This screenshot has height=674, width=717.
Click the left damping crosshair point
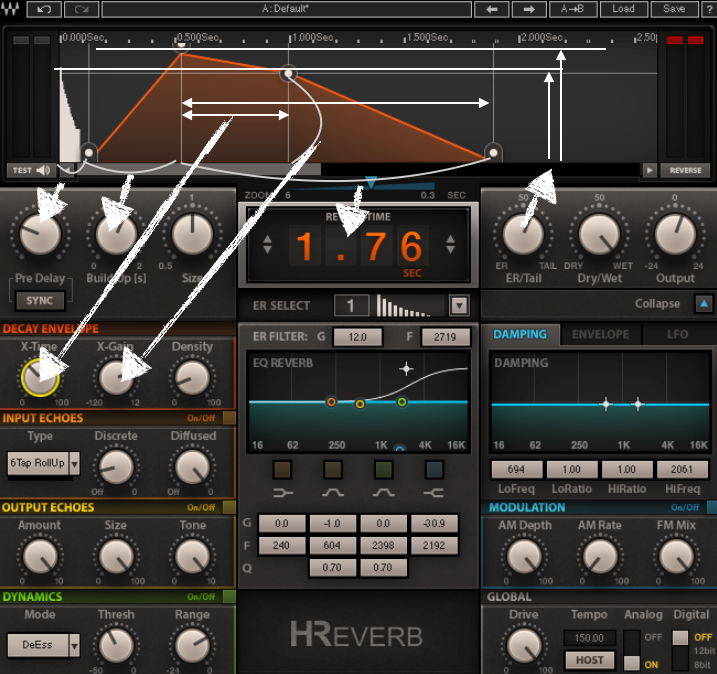pos(606,404)
